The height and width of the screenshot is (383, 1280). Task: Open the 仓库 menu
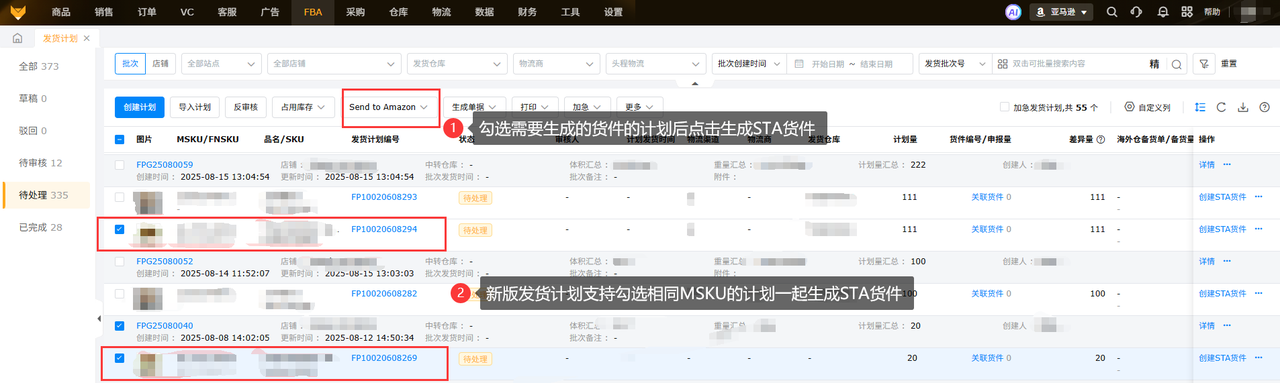398,12
